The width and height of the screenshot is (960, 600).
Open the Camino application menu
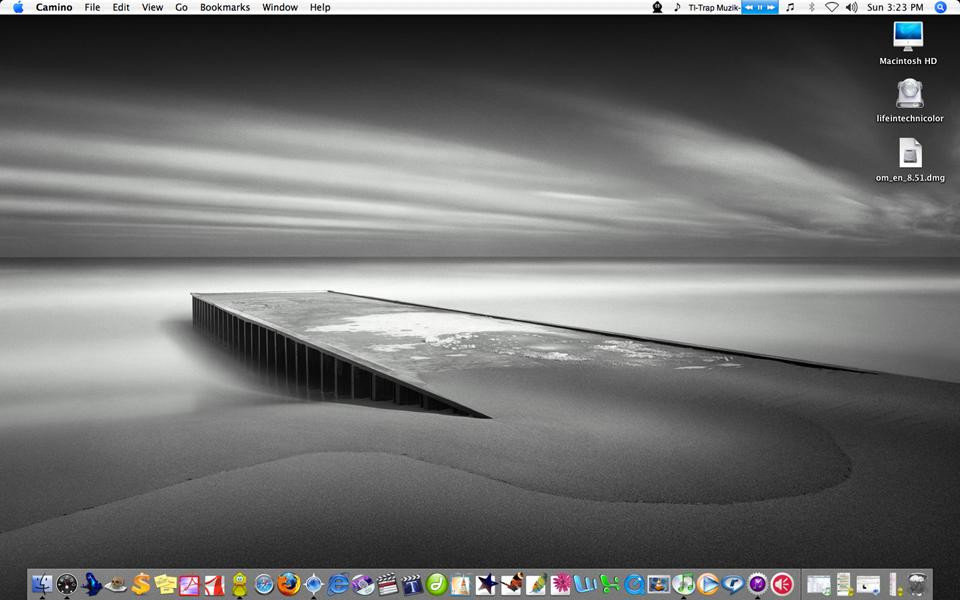point(54,7)
